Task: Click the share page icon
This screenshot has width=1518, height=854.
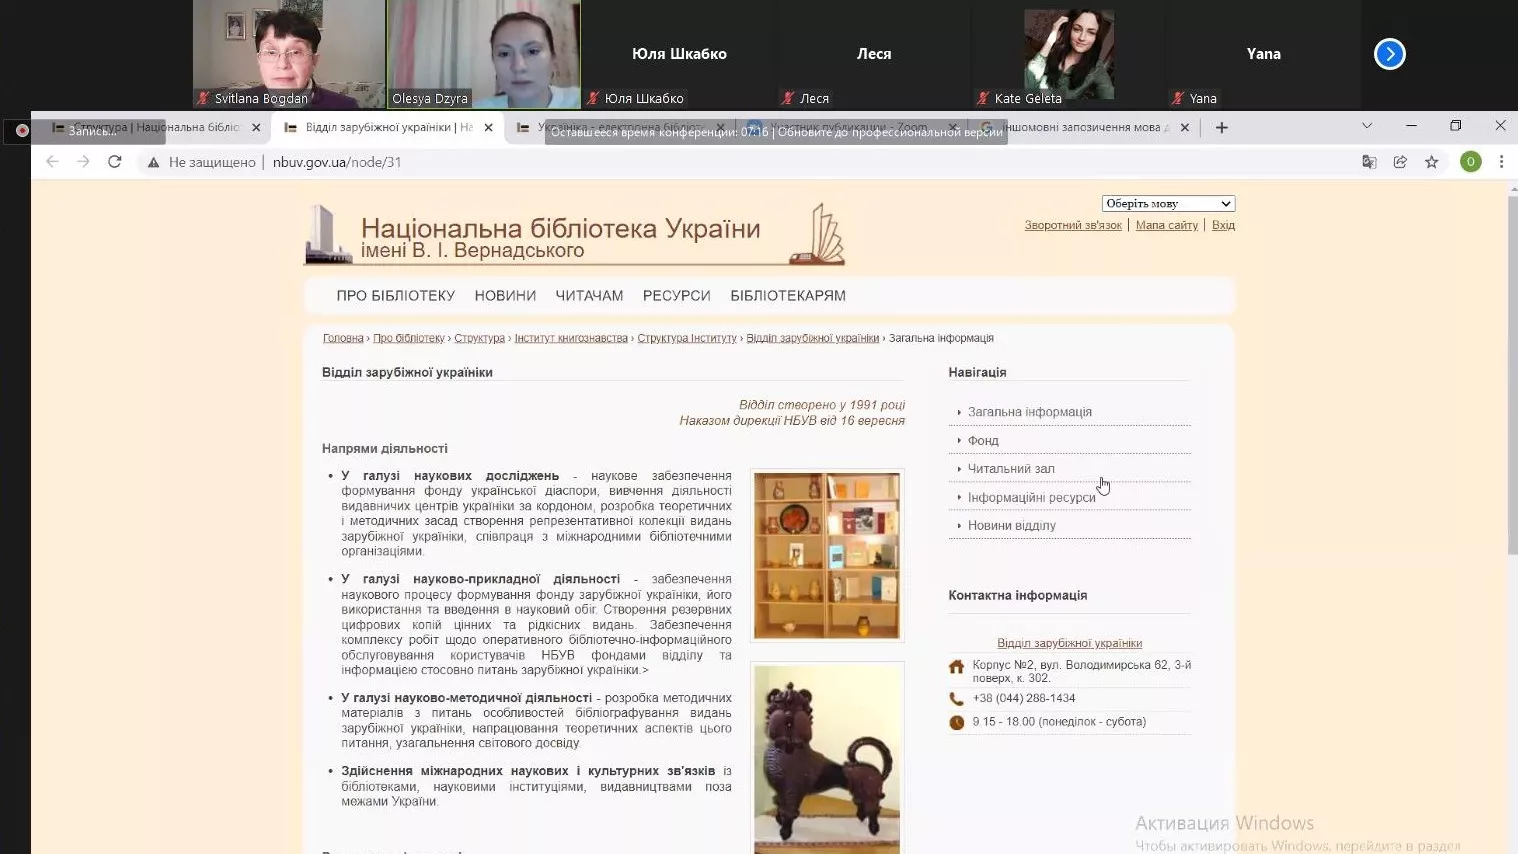Action: click(x=1400, y=162)
